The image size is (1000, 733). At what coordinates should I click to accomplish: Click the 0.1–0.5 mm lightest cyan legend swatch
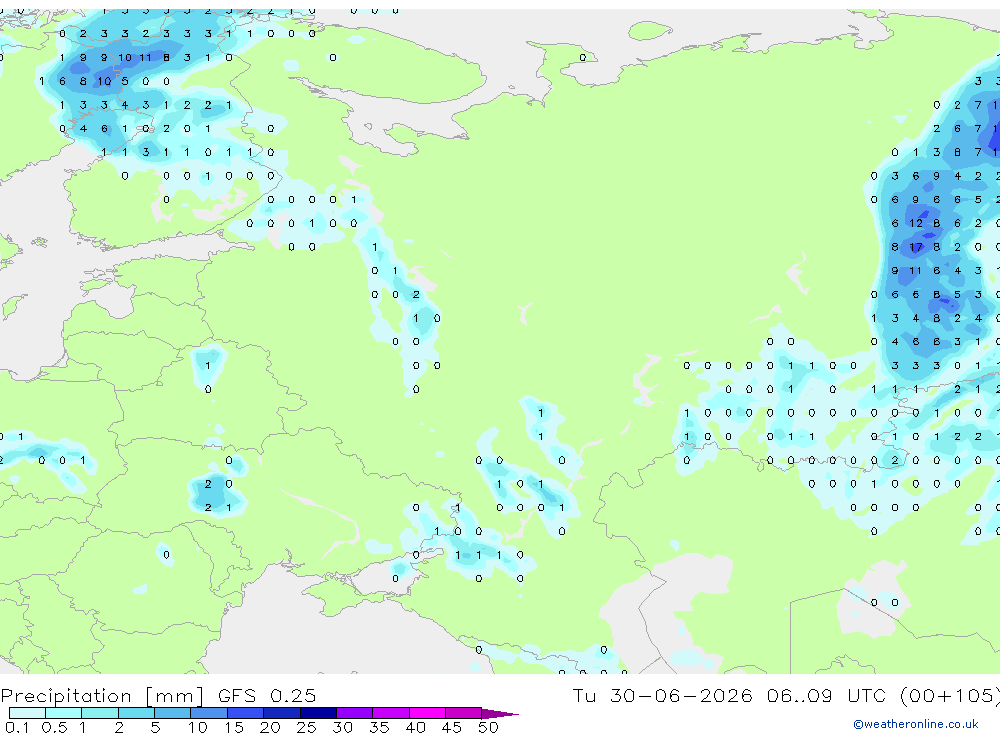[27, 713]
